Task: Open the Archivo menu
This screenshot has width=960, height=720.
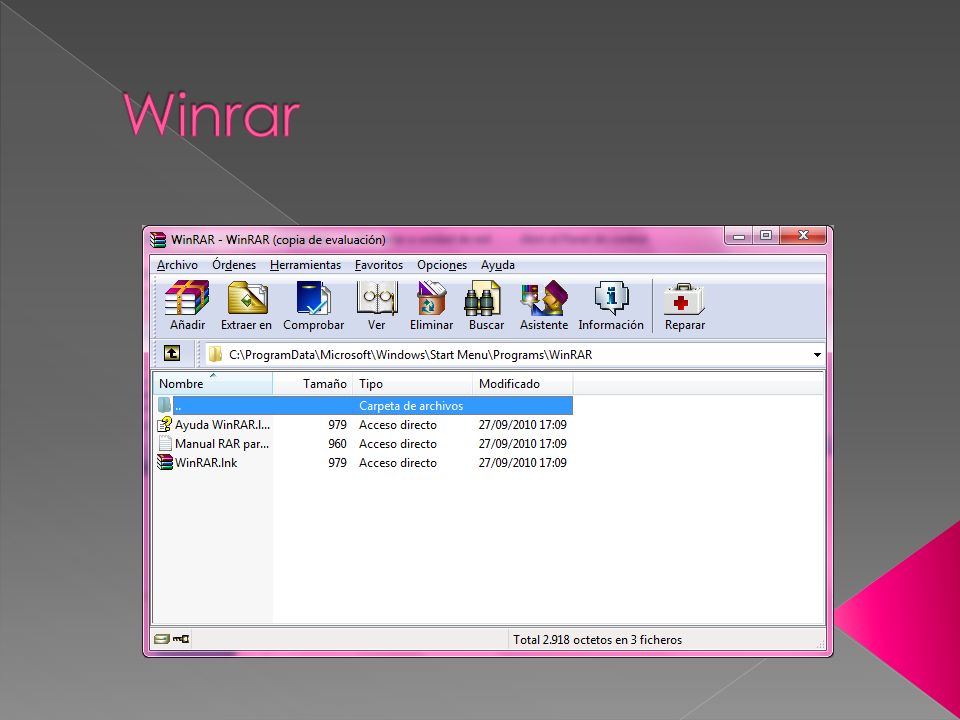Action: tap(177, 265)
